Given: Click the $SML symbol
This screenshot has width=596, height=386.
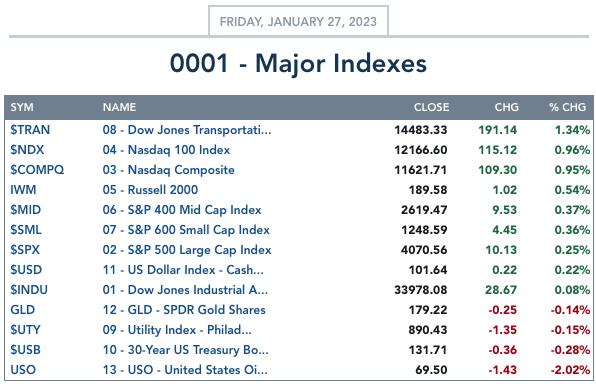Looking at the screenshot, I should coord(26,230).
